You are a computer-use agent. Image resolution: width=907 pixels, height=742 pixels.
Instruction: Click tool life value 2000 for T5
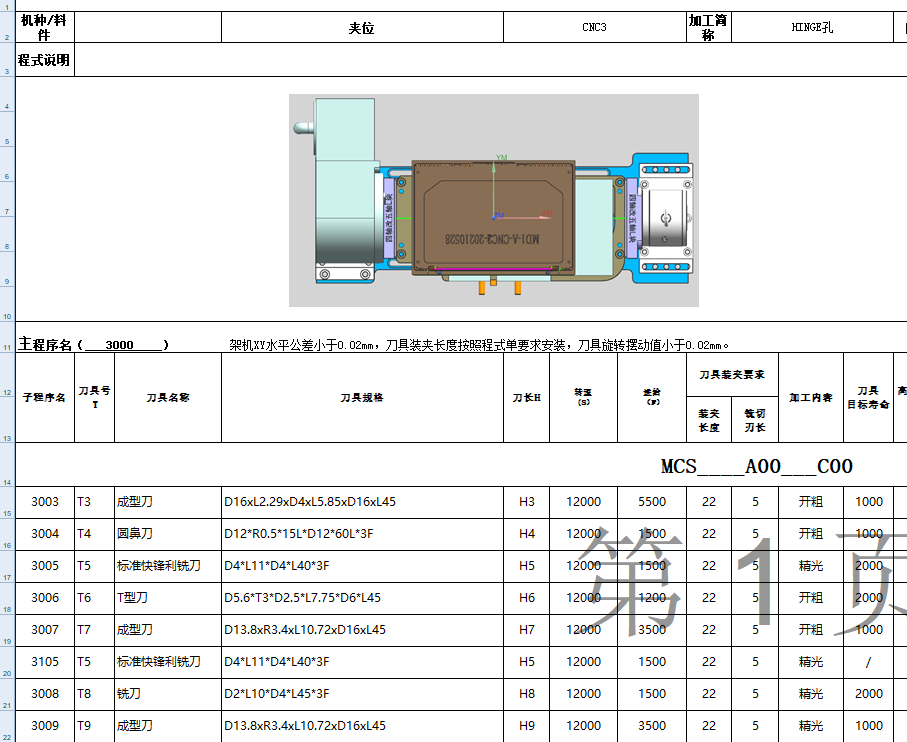pyautogui.click(x=868, y=566)
